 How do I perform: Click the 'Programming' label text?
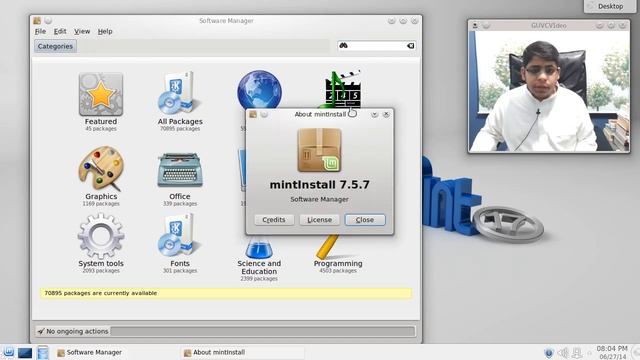pyautogui.click(x=338, y=263)
